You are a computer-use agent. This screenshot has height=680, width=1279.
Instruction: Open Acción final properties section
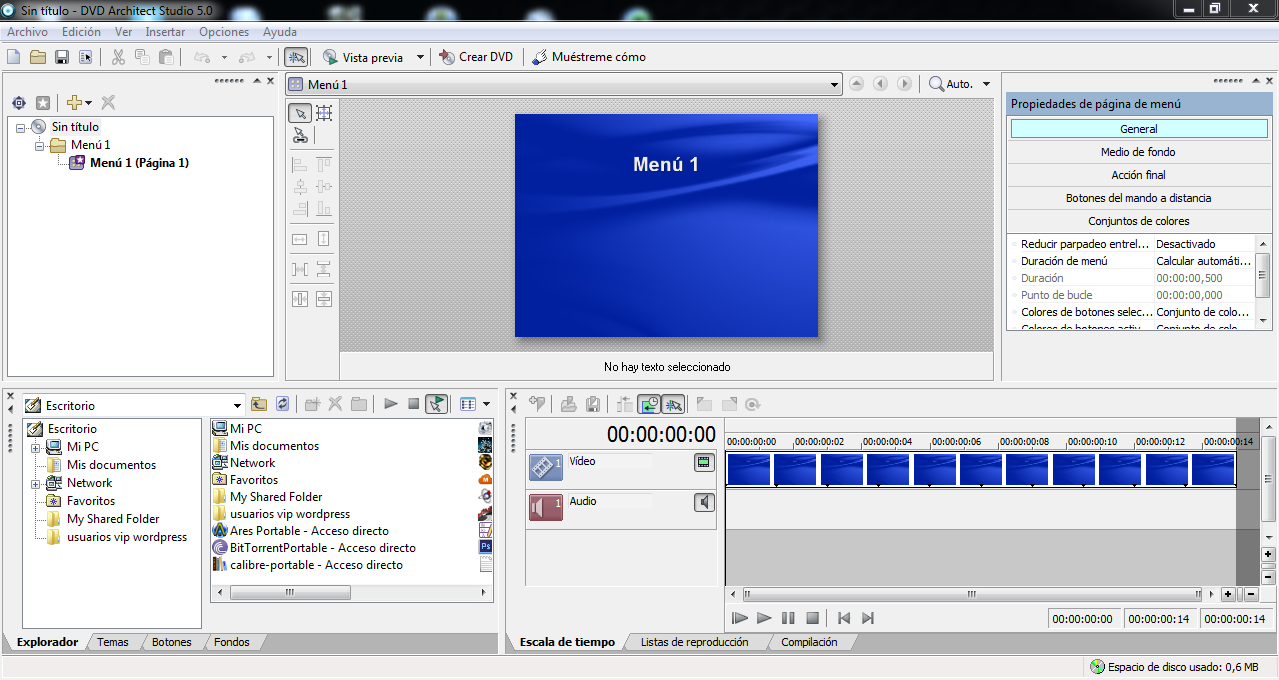tap(1139, 175)
